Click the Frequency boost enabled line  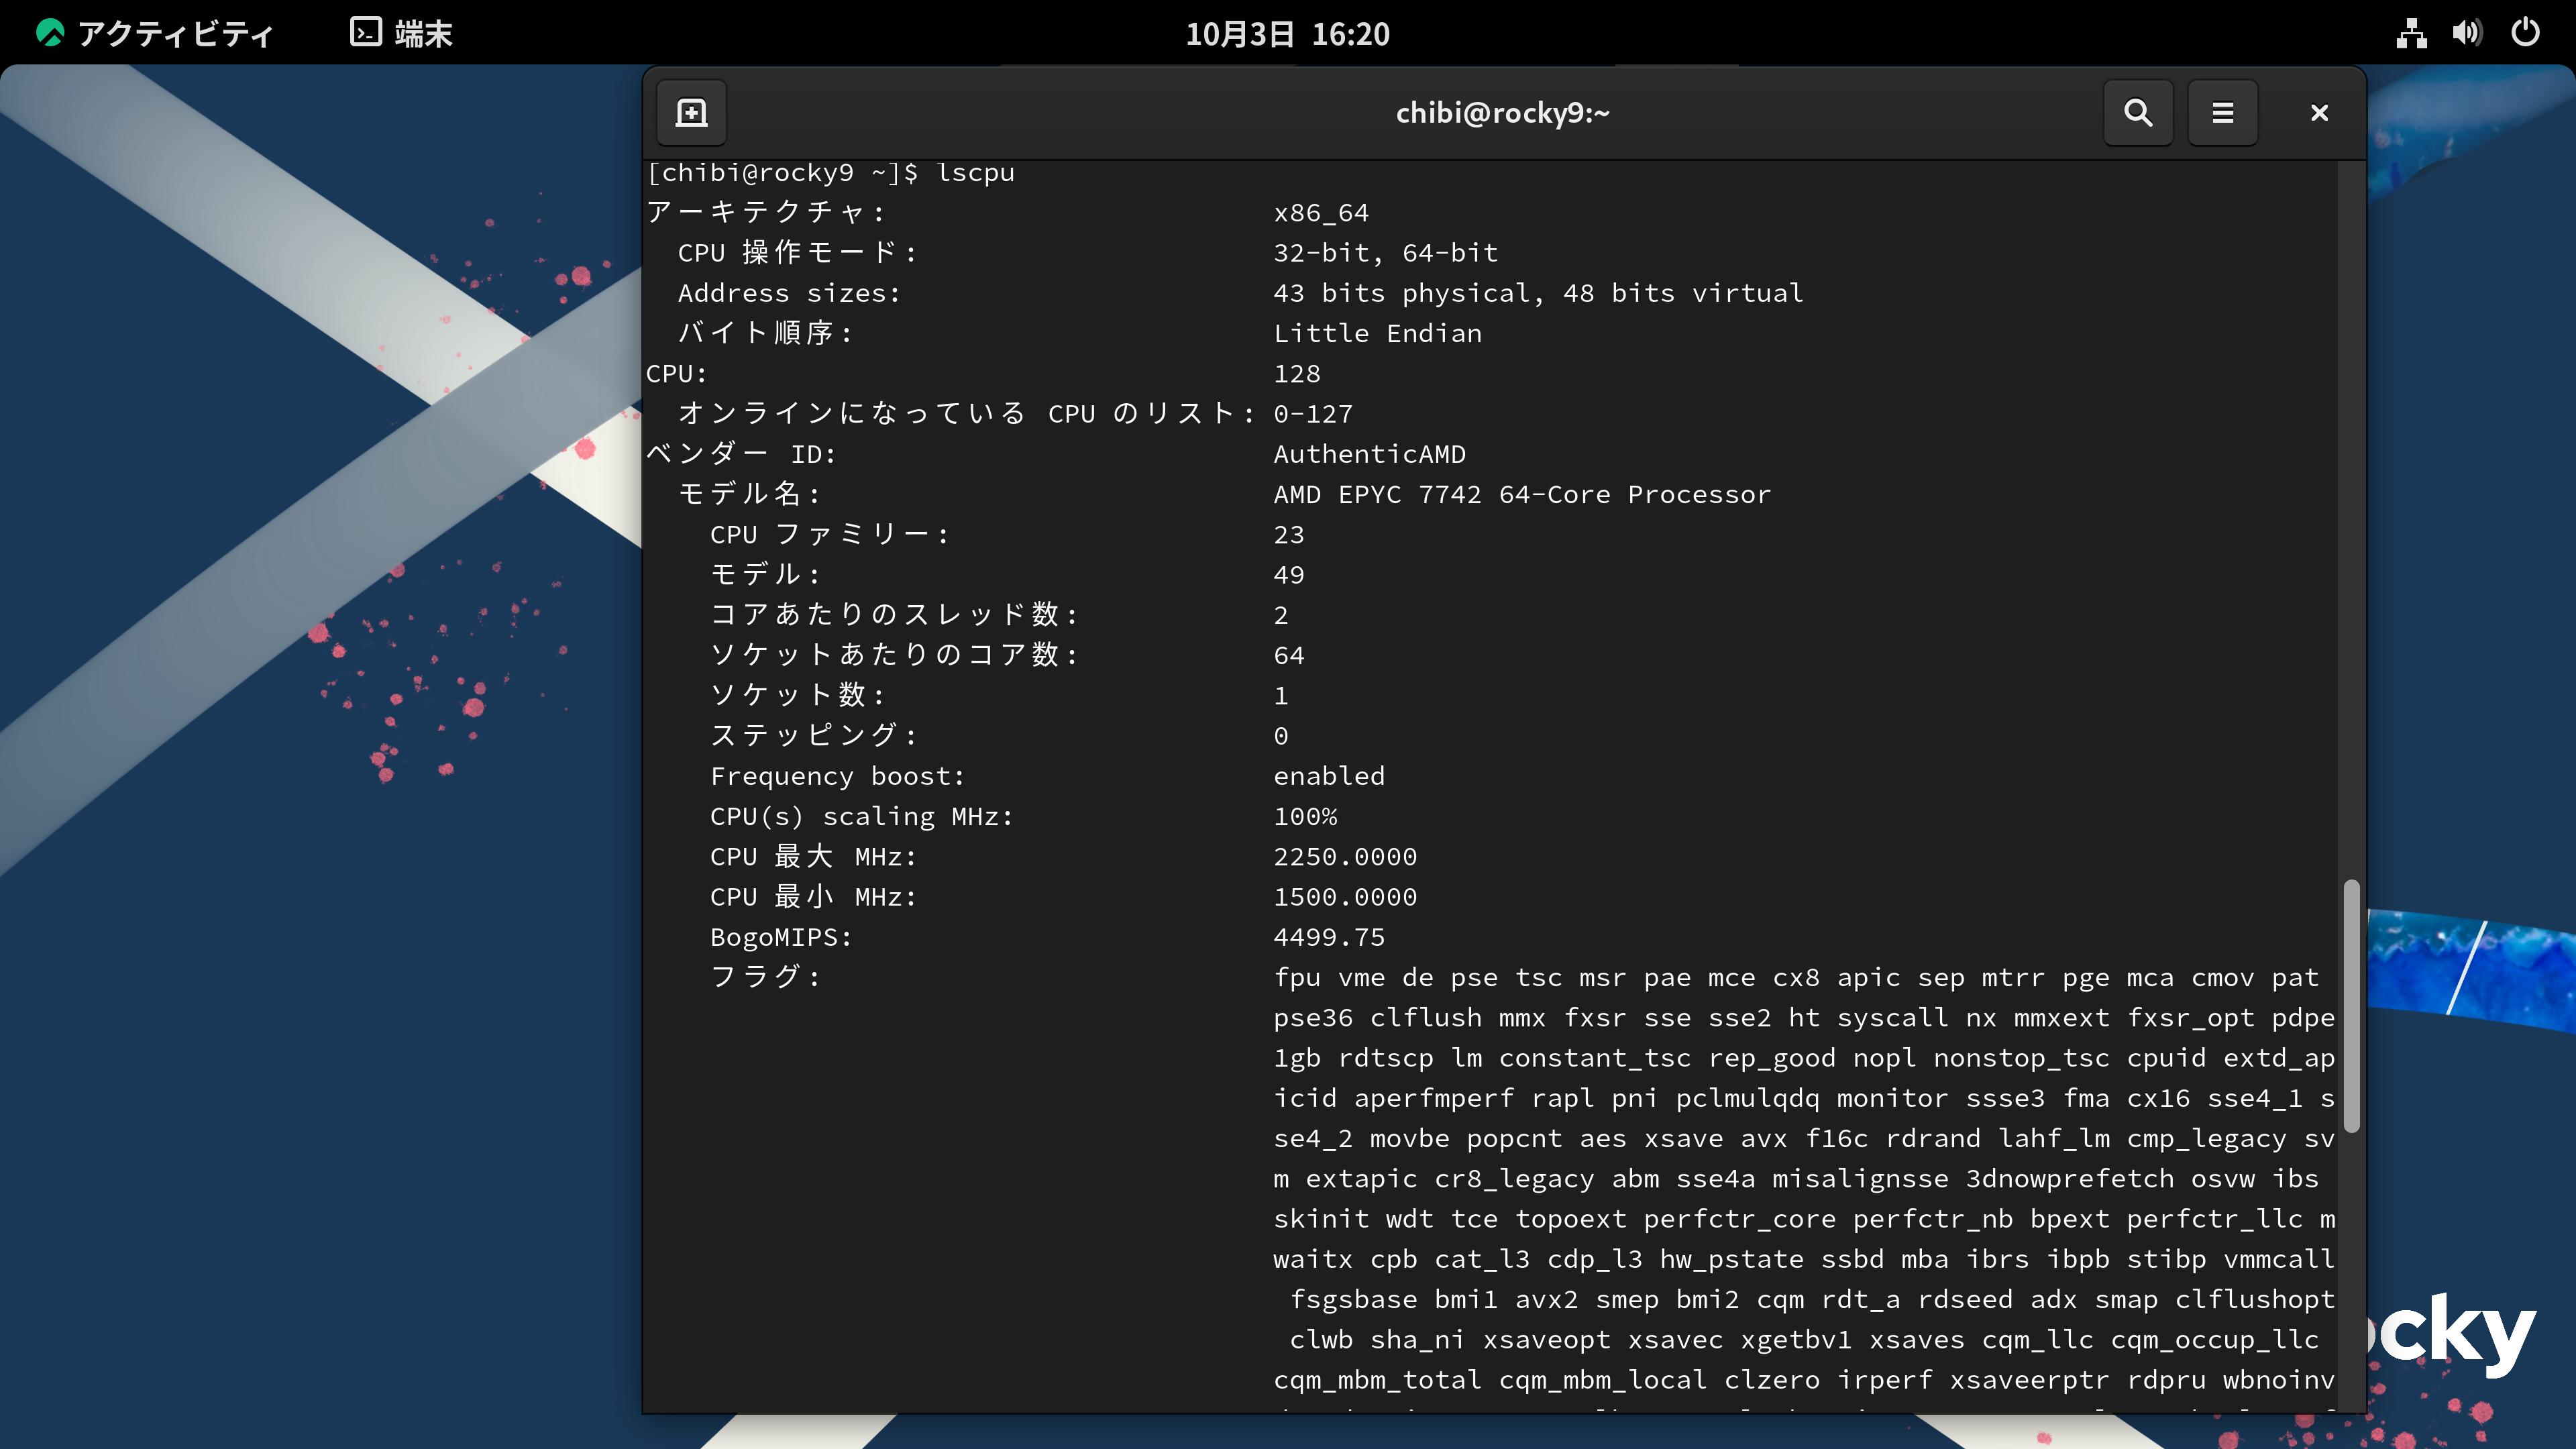click(1329, 777)
